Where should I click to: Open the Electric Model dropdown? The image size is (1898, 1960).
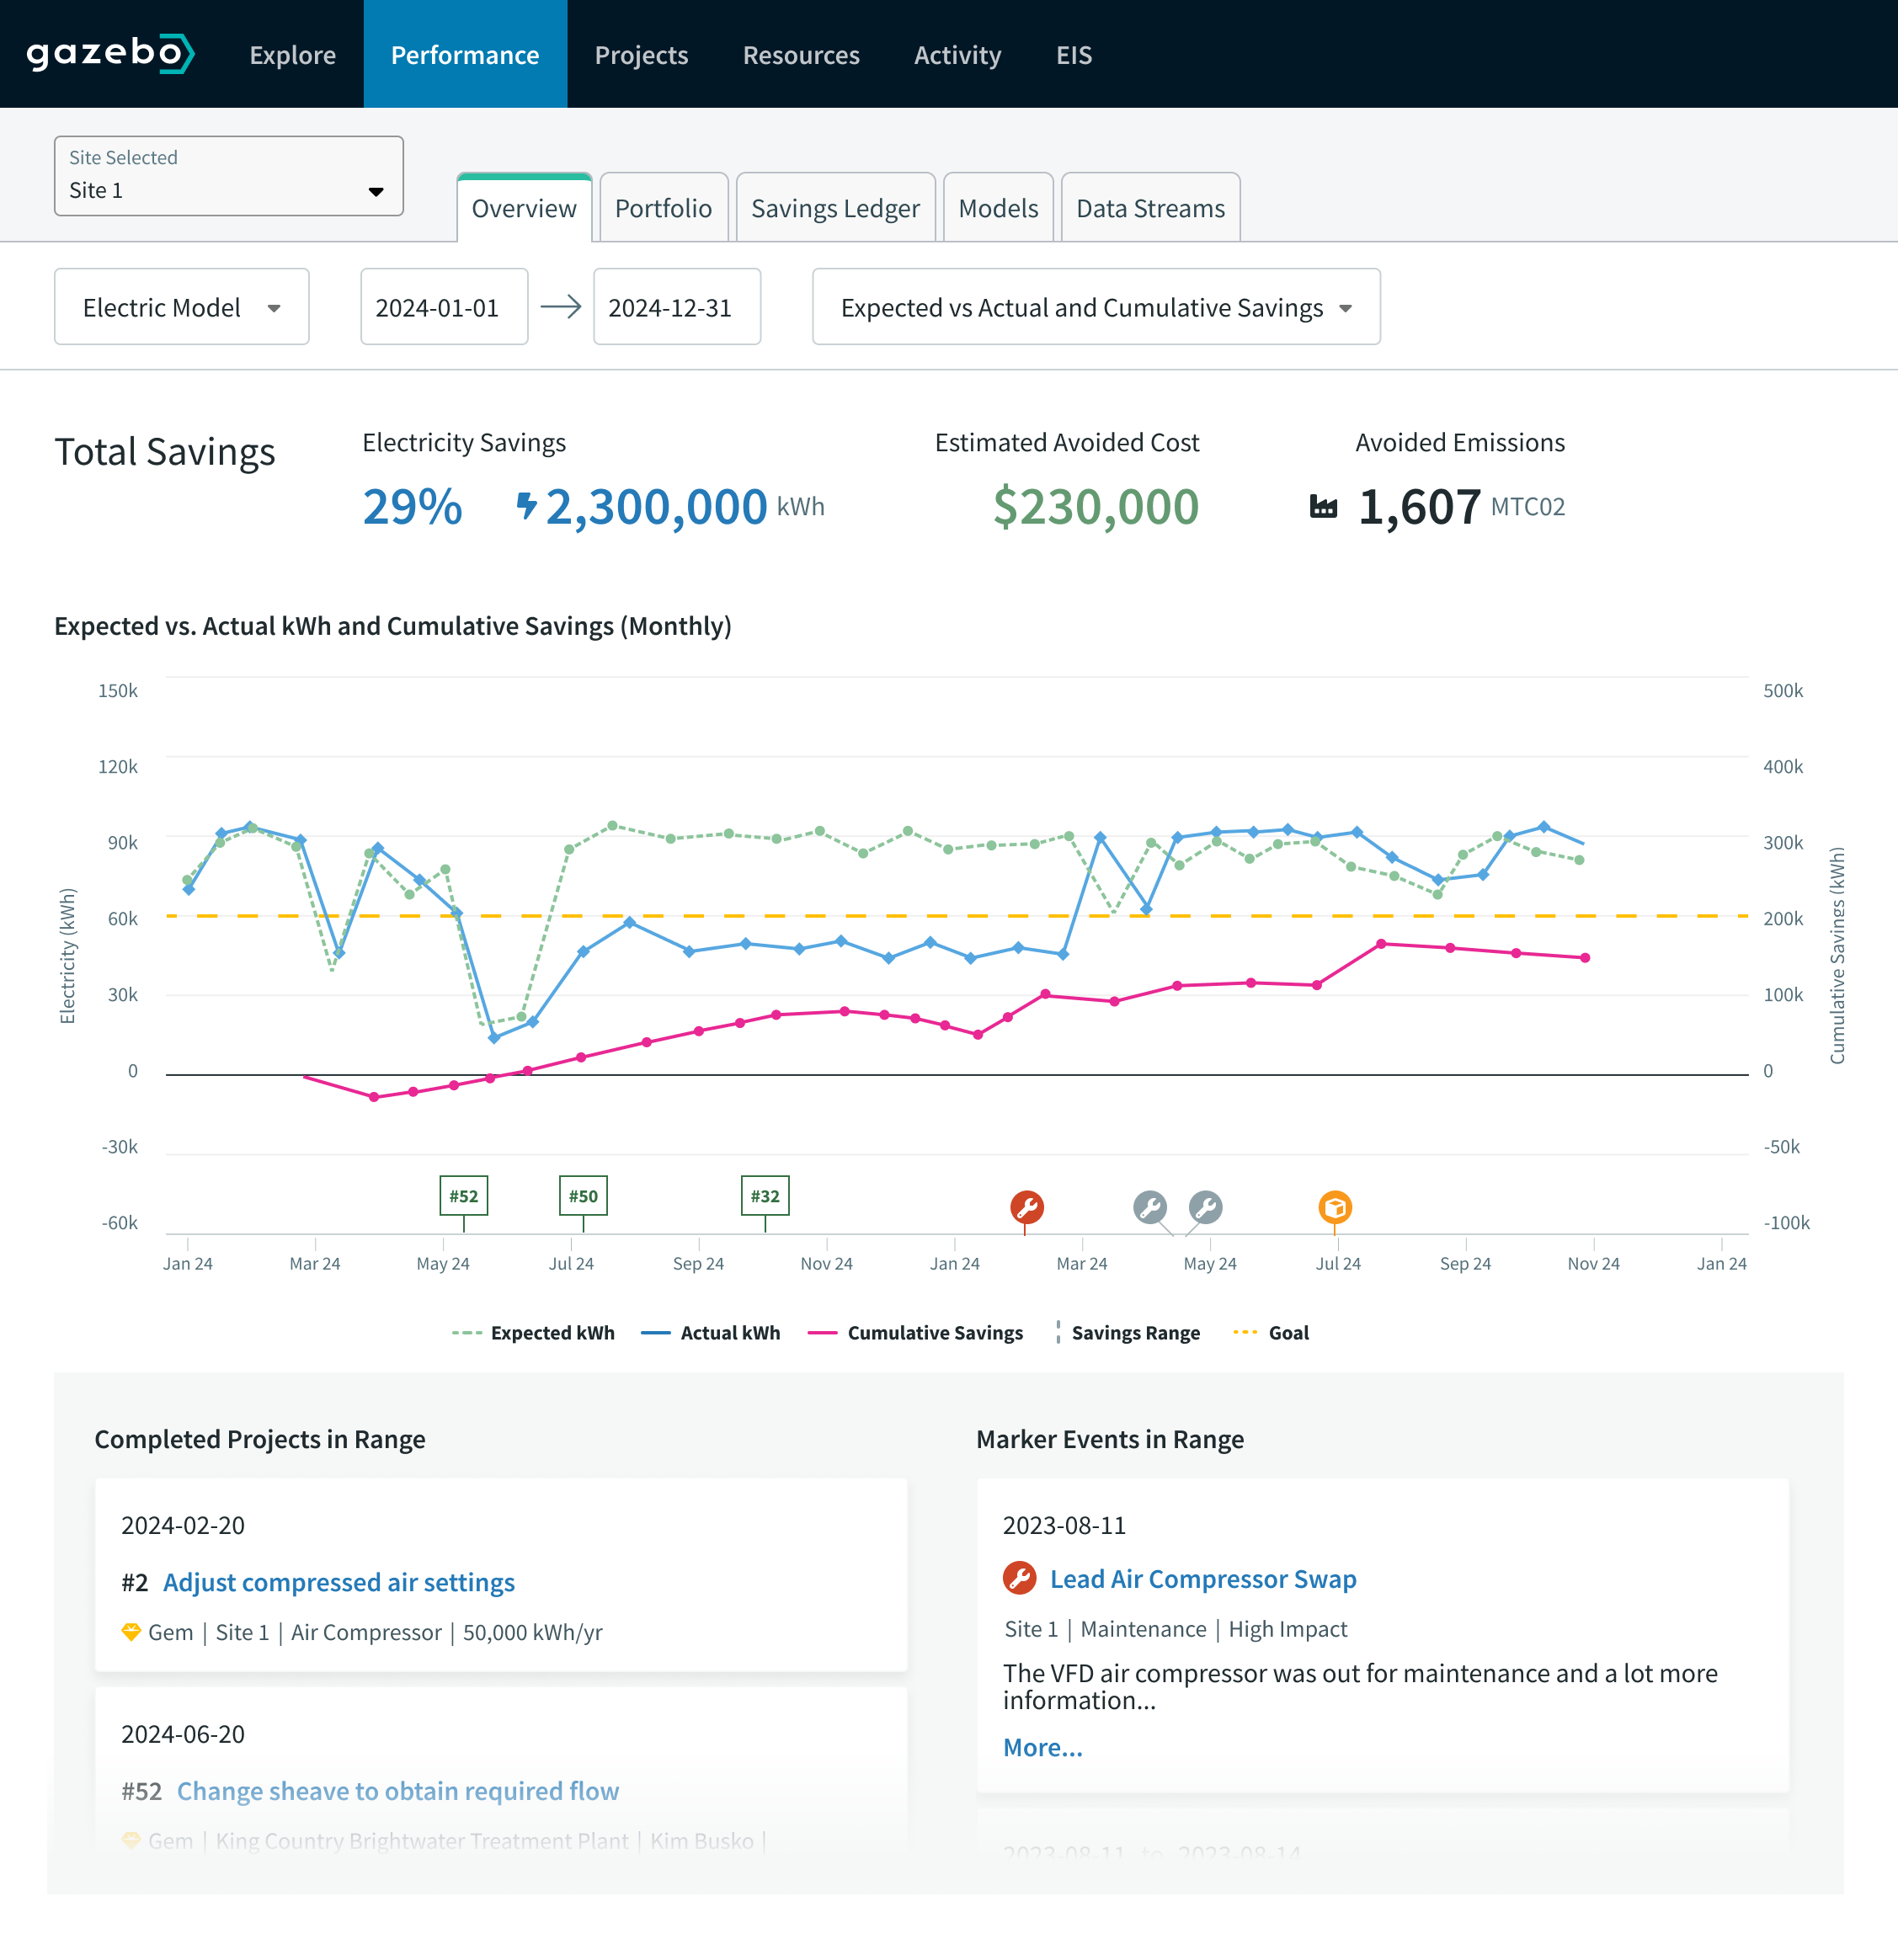click(181, 307)
